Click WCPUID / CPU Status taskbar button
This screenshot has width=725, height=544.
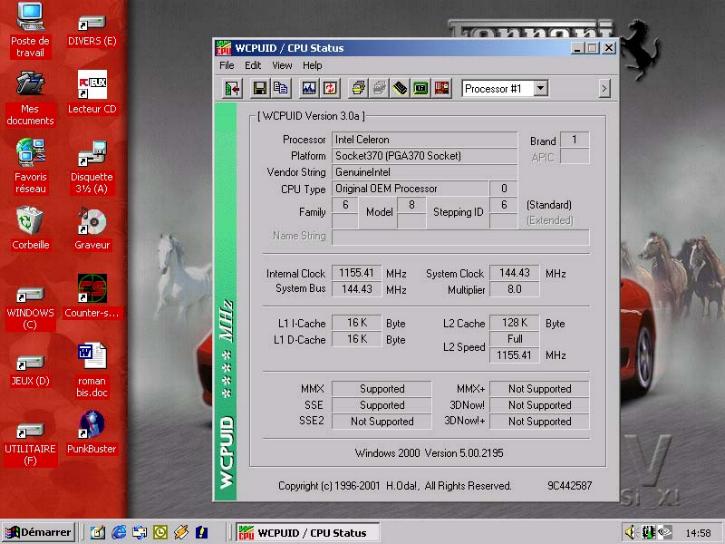308,533
